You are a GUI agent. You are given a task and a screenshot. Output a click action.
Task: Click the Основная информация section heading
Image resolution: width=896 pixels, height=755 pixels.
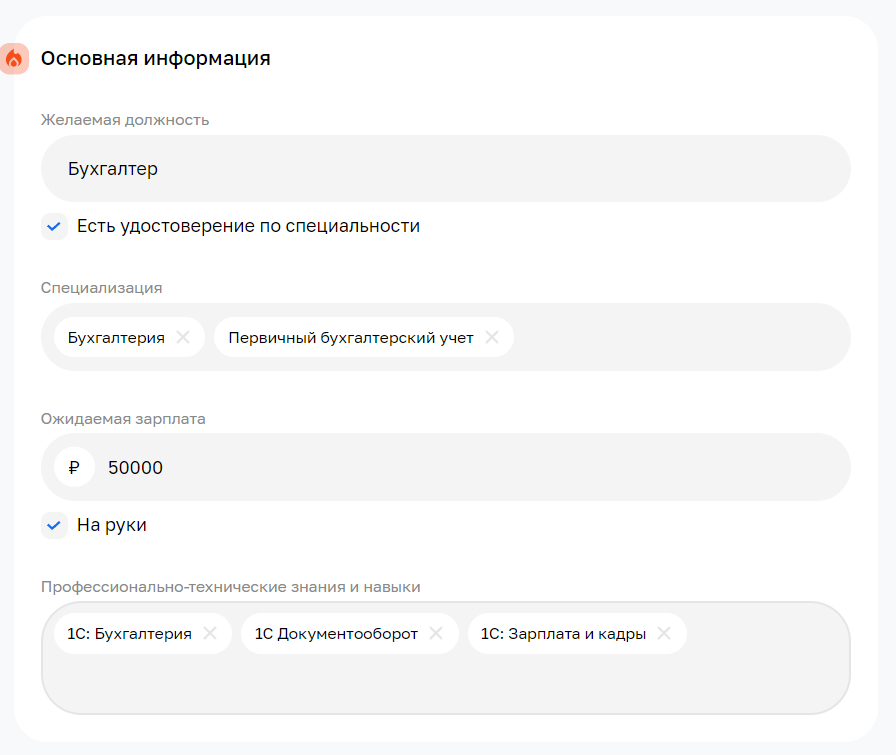pyautogui.click(x=155, y=59)
